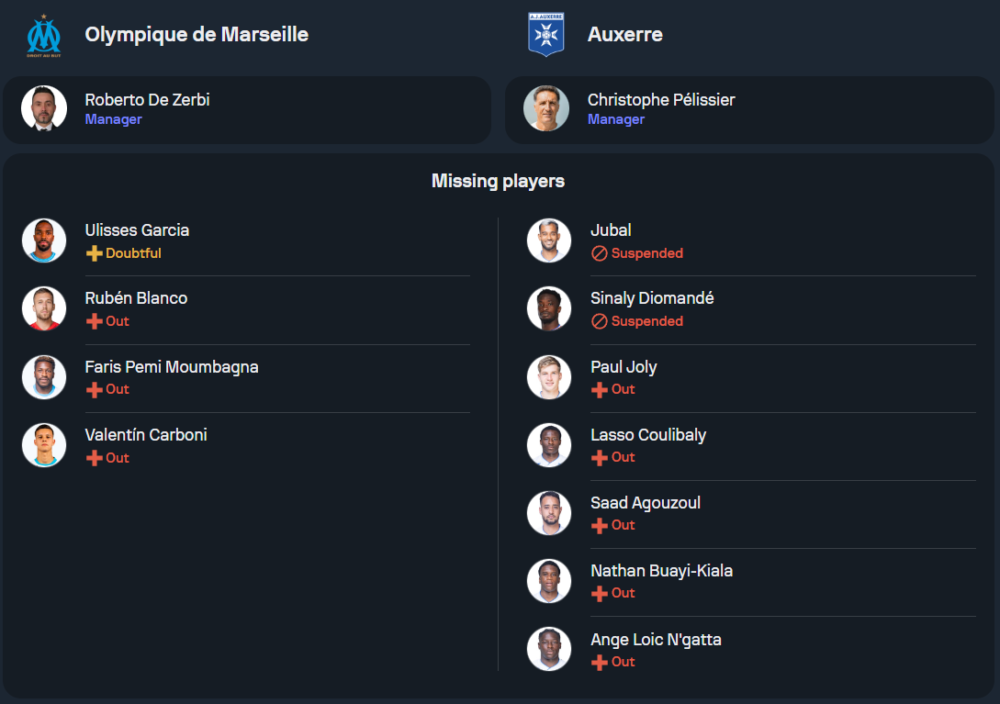The image size is (1000, 704).
Task: Click the Auxerre club crest
Action: coord(546,35)
